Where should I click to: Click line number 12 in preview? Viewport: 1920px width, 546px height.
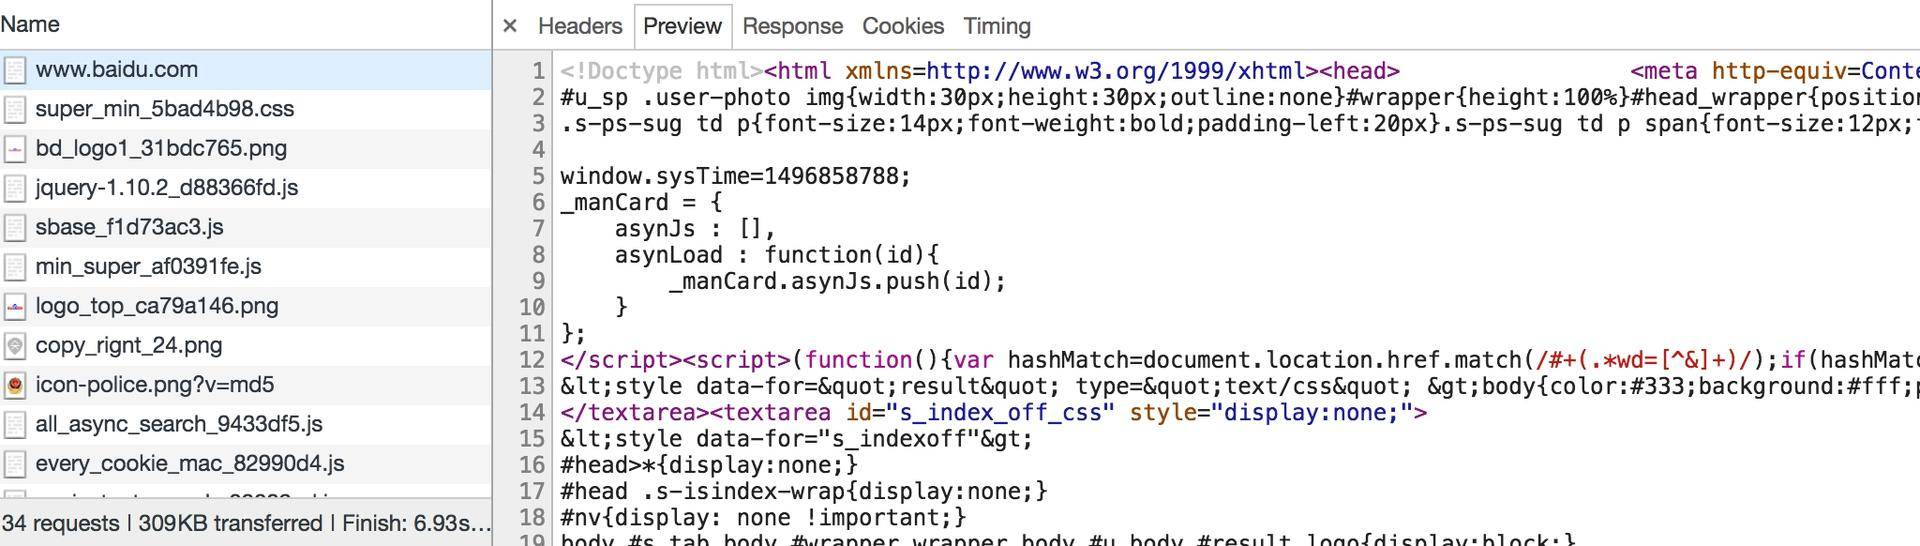[x=532, y=360]
